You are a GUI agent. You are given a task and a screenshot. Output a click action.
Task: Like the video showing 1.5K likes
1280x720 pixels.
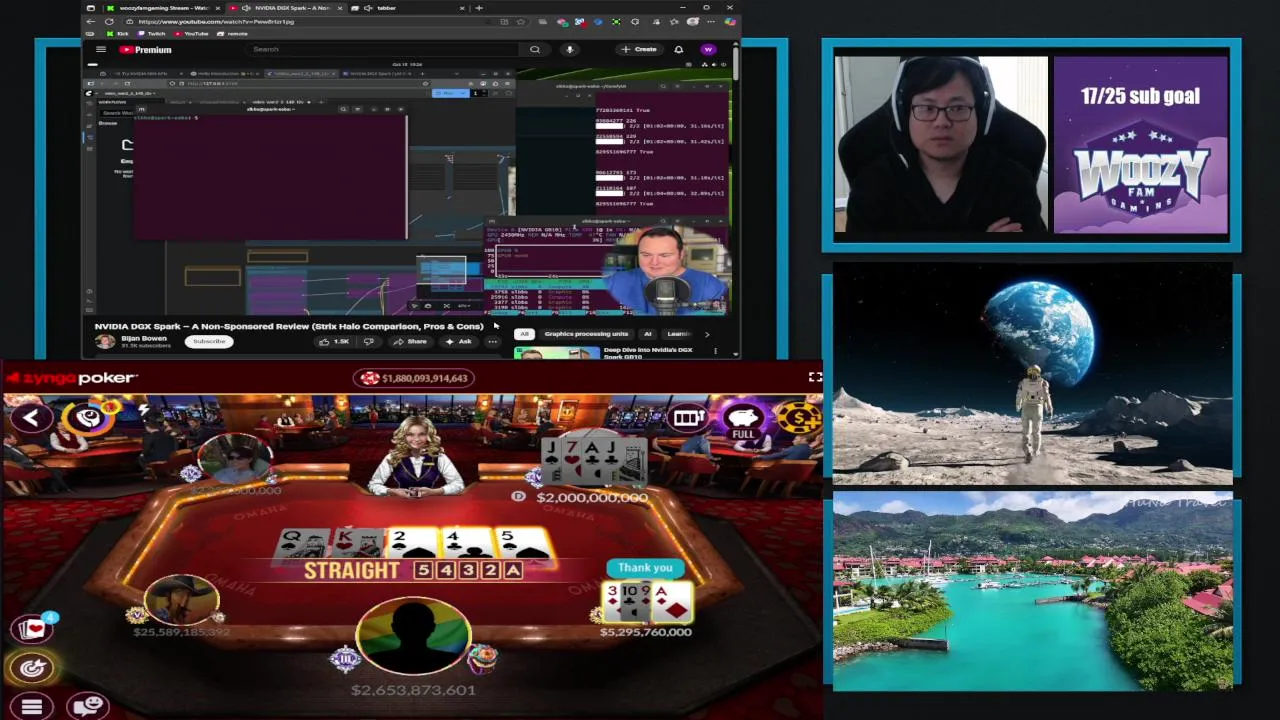[x=335, y=342]
